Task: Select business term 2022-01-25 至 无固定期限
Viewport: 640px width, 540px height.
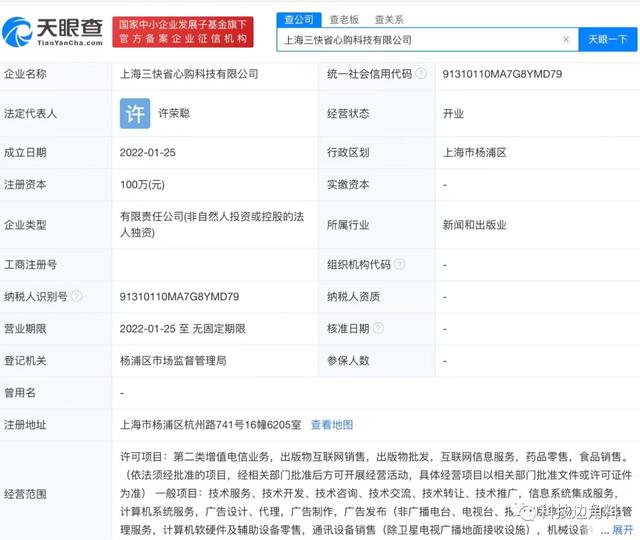Action: coord(183,329)
